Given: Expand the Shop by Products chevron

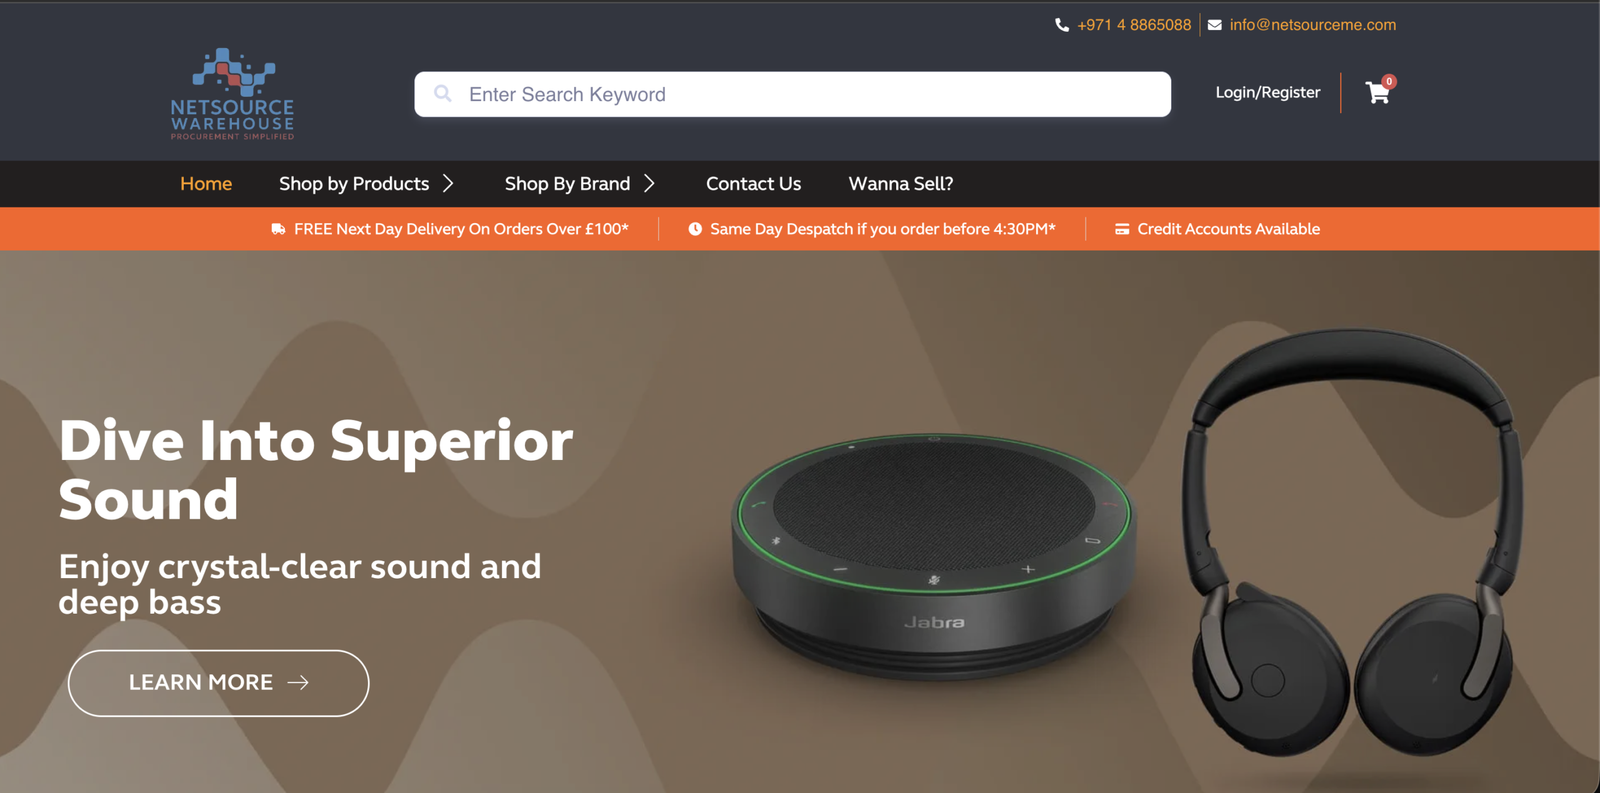Looking at the screenshot, I should tap(448, 183).
